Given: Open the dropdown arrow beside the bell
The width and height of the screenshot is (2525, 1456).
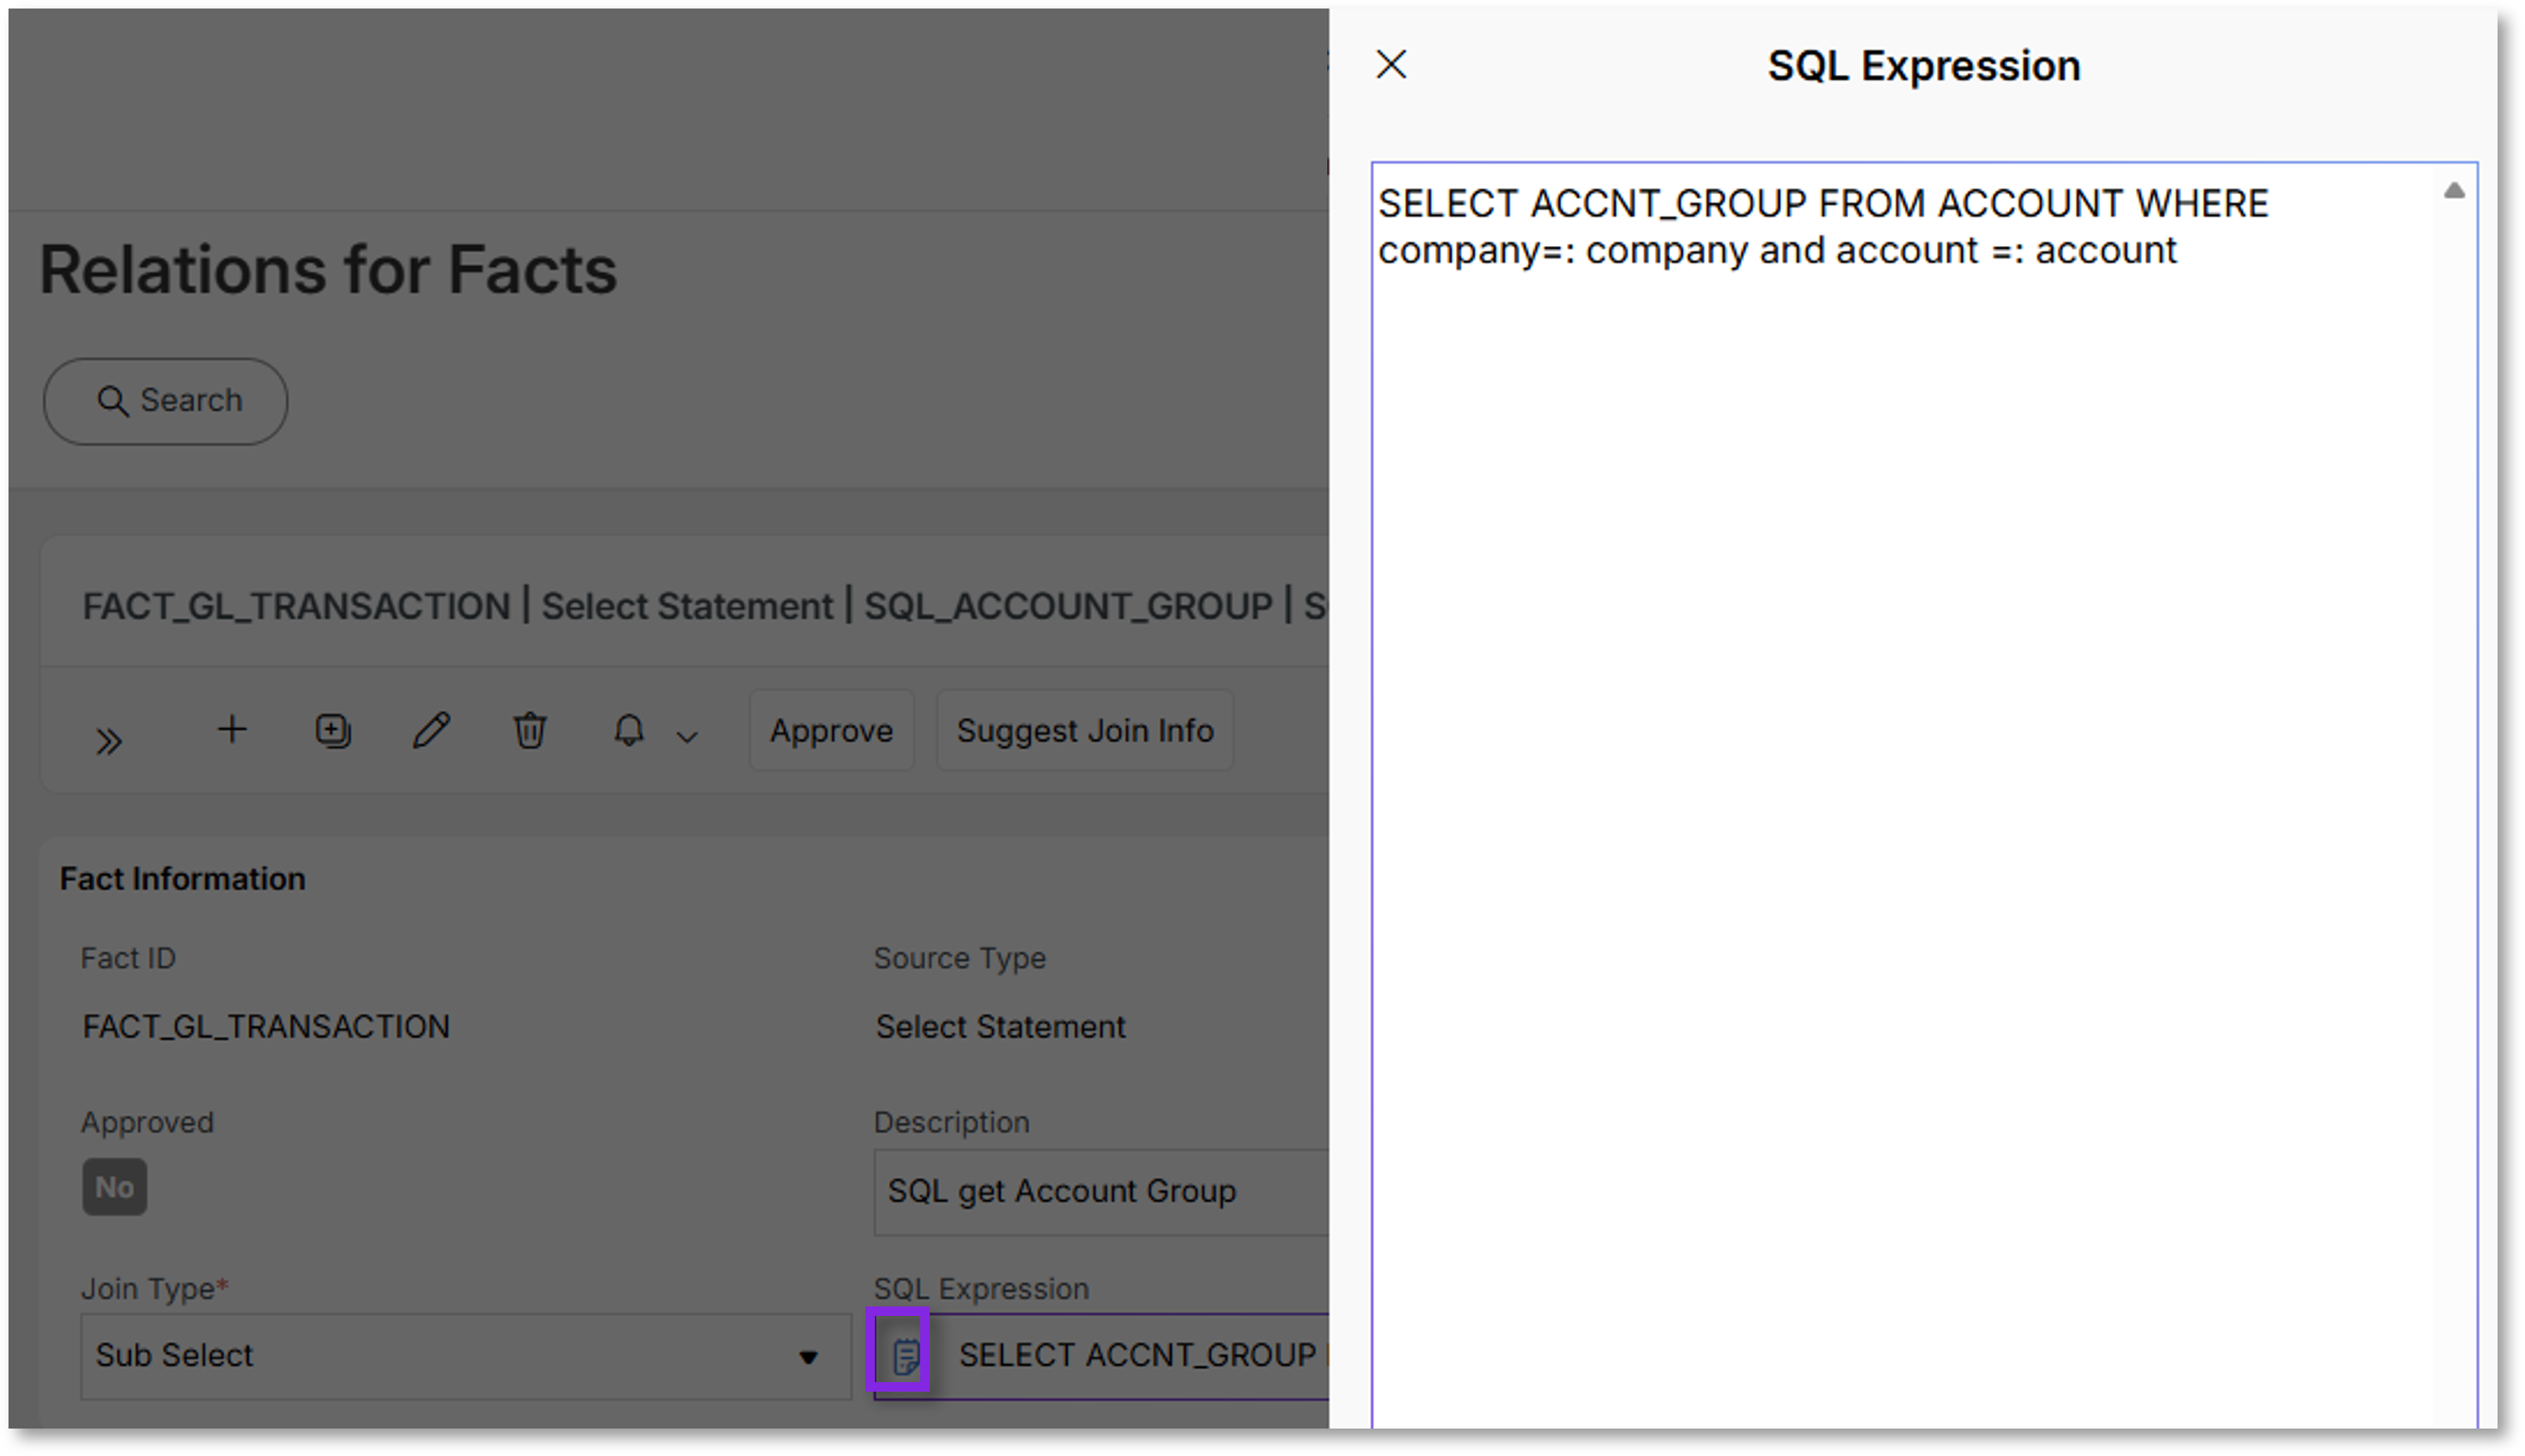Looking at the screenshot, I should (687, 738).
